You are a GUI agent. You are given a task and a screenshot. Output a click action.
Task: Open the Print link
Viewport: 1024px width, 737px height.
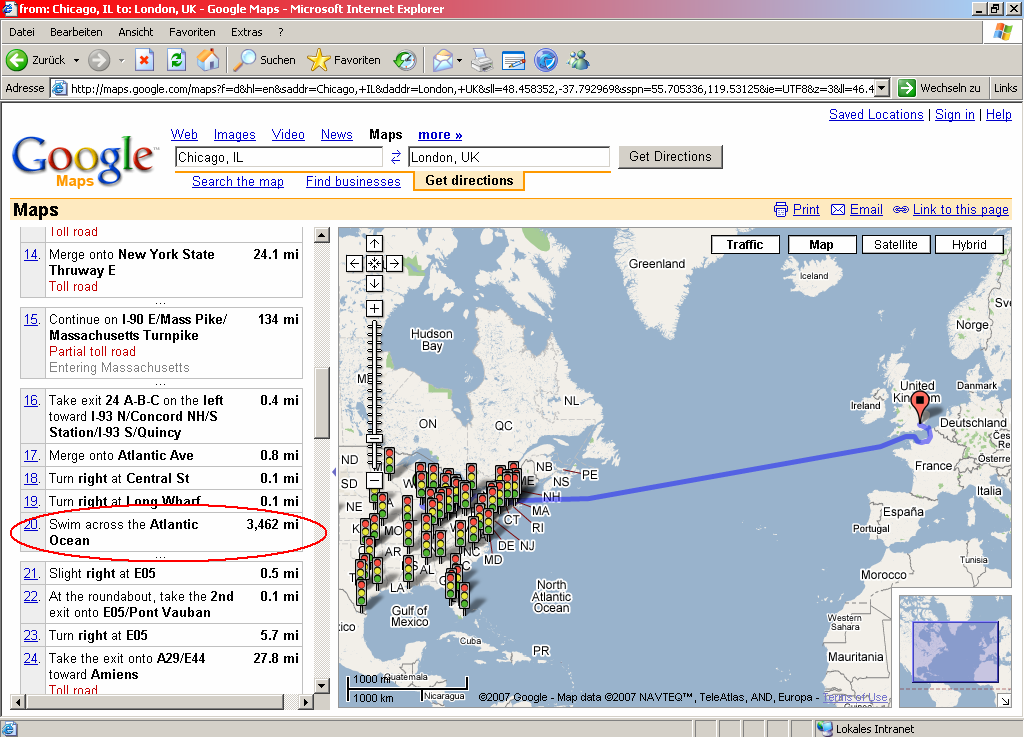(x=806, y=210)
